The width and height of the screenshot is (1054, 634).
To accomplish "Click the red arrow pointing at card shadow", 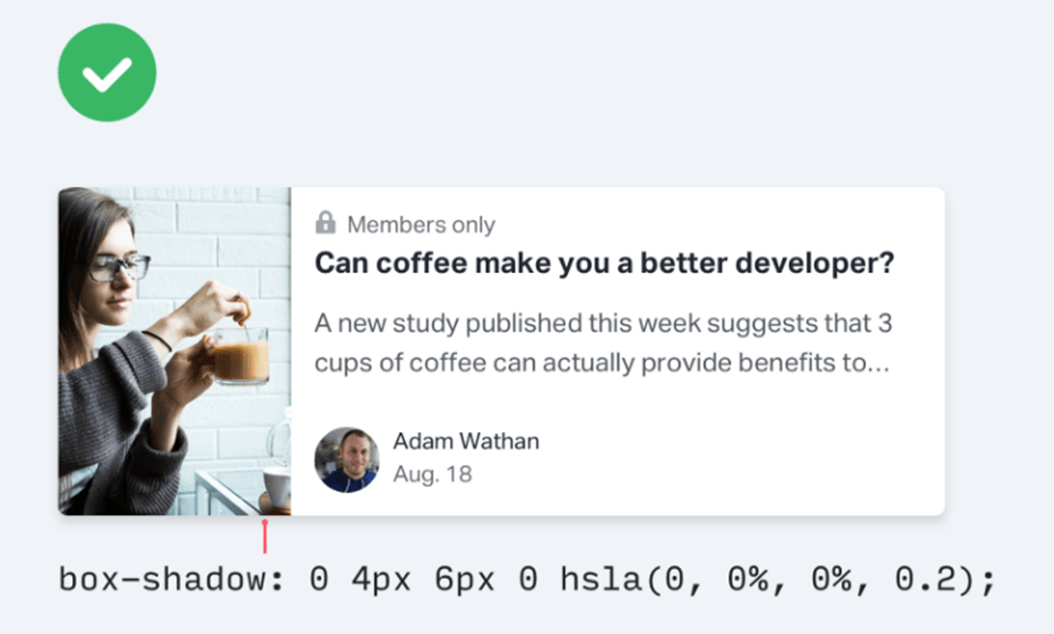I will [264, 536].
